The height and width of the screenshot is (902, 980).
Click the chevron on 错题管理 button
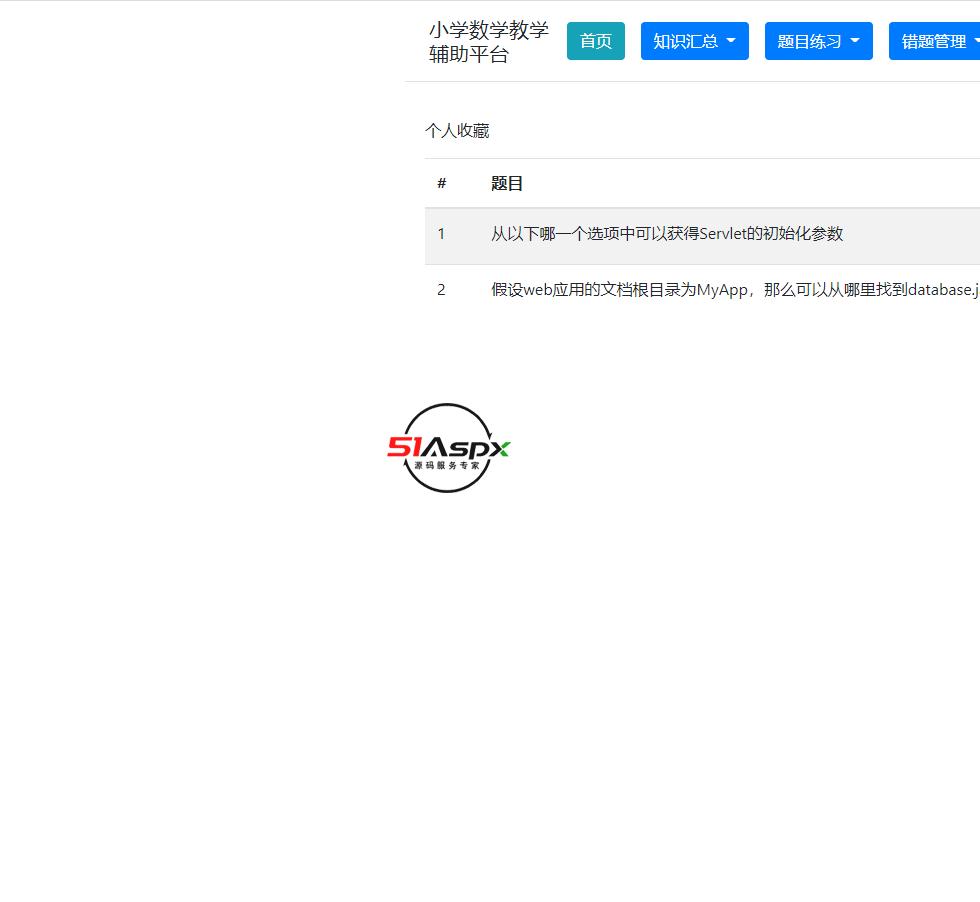pos(975,41)
